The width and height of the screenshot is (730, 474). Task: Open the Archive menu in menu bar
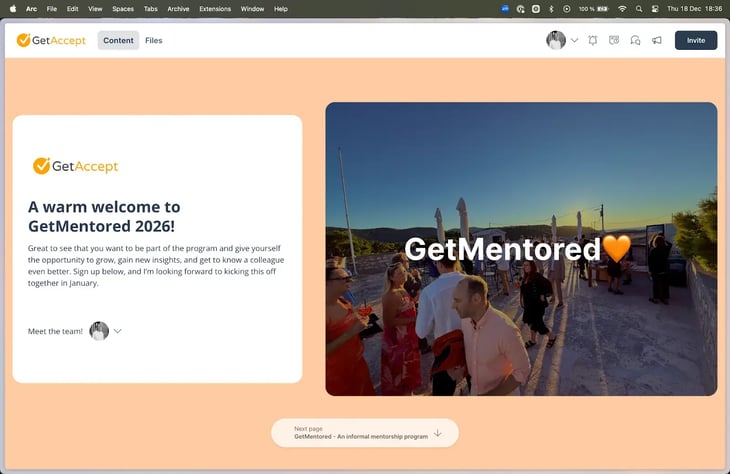click(178, 8)
